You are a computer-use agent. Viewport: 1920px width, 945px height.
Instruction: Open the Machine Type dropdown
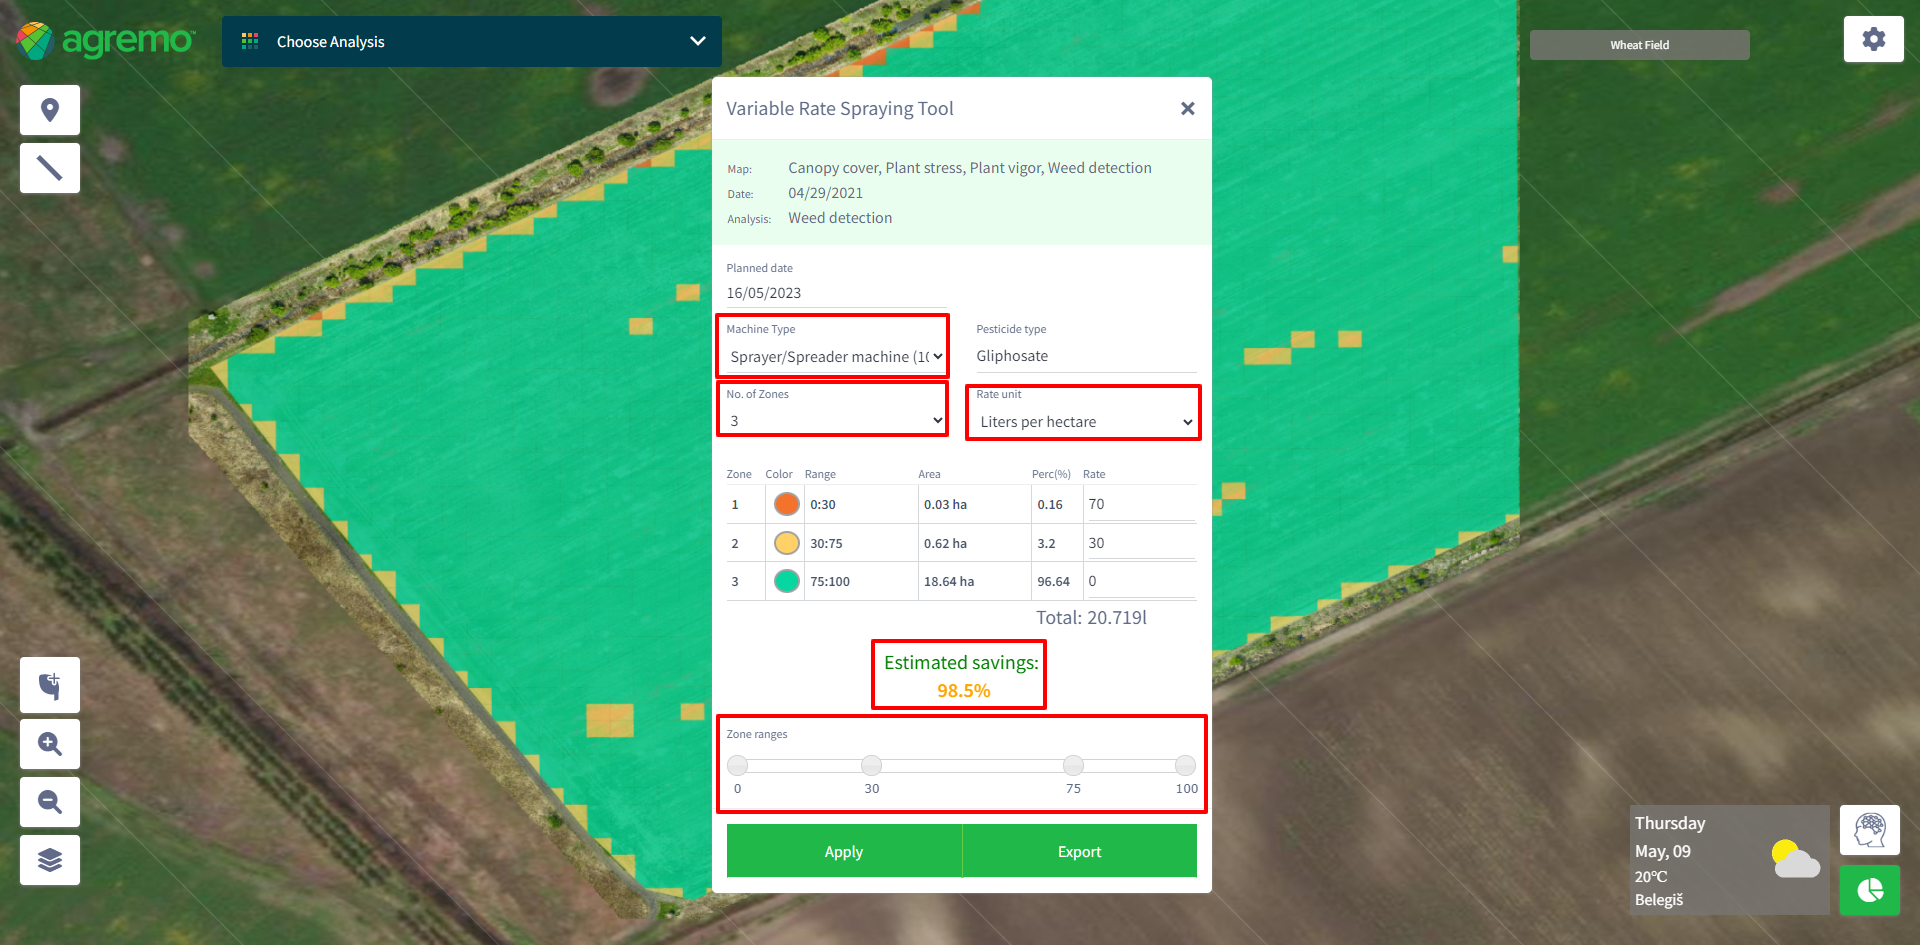(x=834, y=357)
